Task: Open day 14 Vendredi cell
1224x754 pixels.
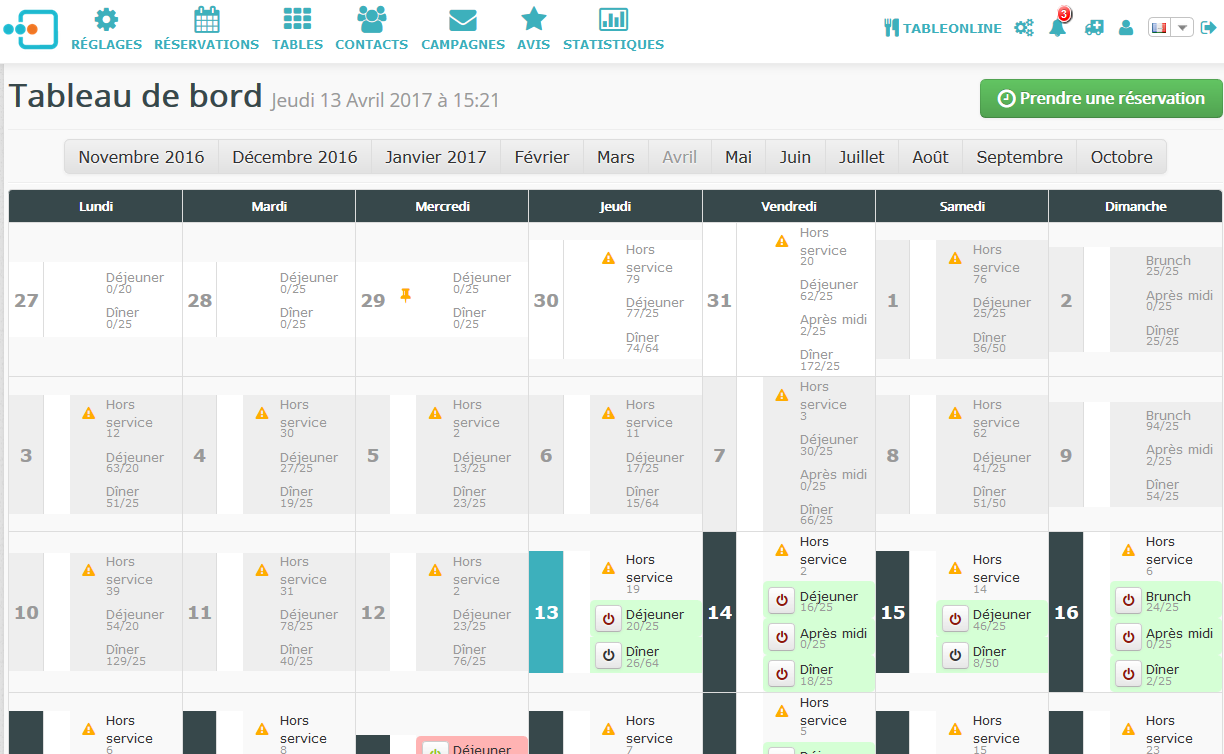Action: pos(720,612)
